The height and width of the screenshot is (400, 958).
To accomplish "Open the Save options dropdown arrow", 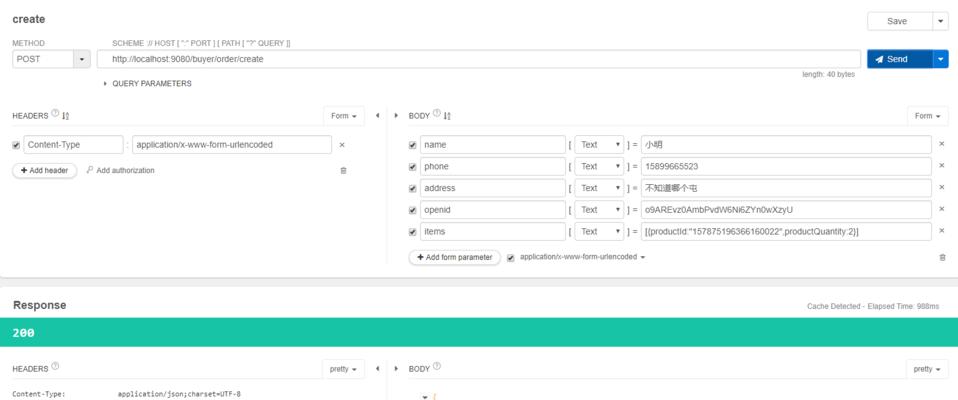I will click(941, 21).
